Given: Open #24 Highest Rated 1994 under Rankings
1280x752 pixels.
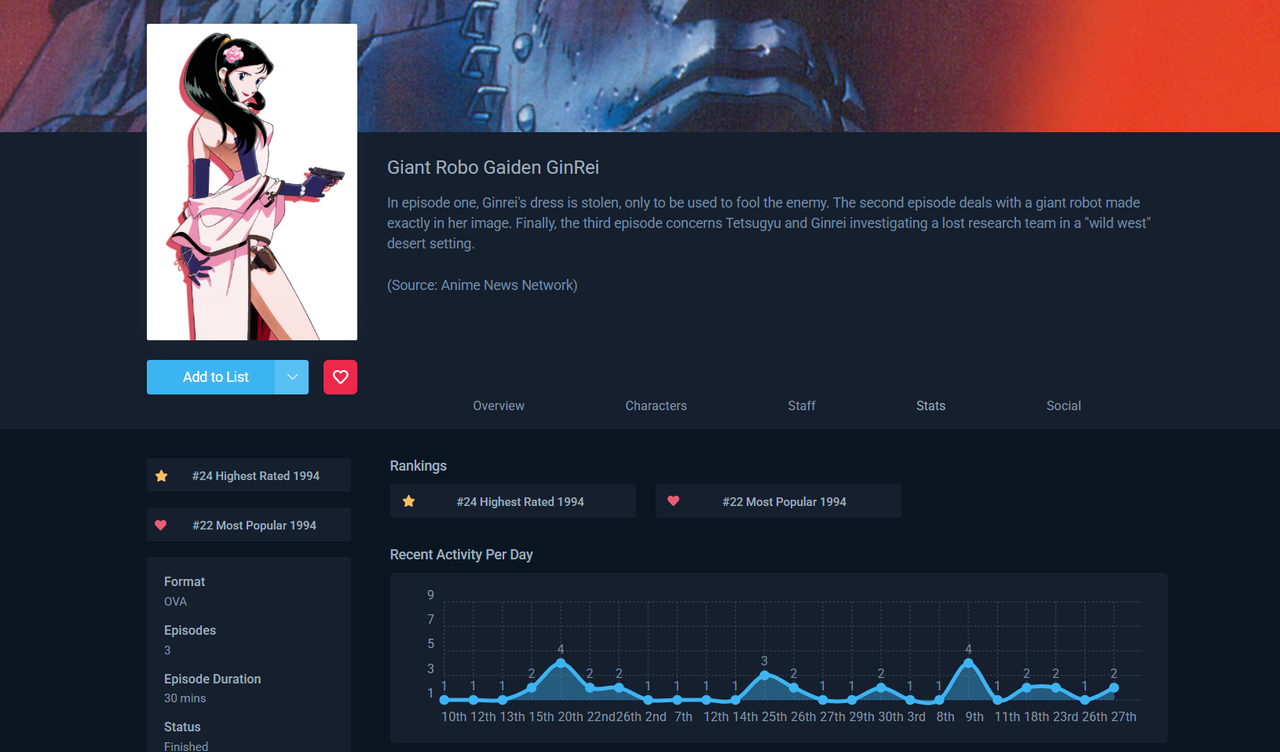Looking at the screenshot, I should (513, 501).
